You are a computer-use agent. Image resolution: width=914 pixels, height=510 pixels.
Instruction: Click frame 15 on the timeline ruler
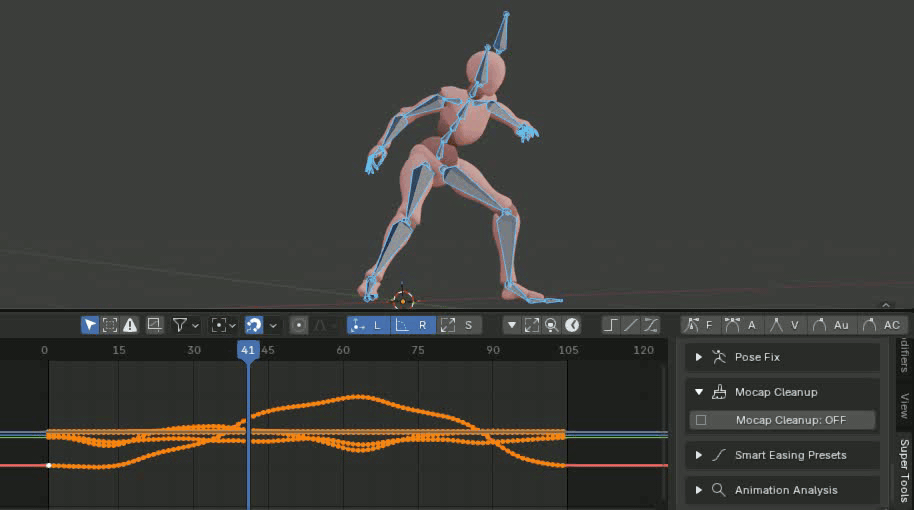tap(119, 350)
